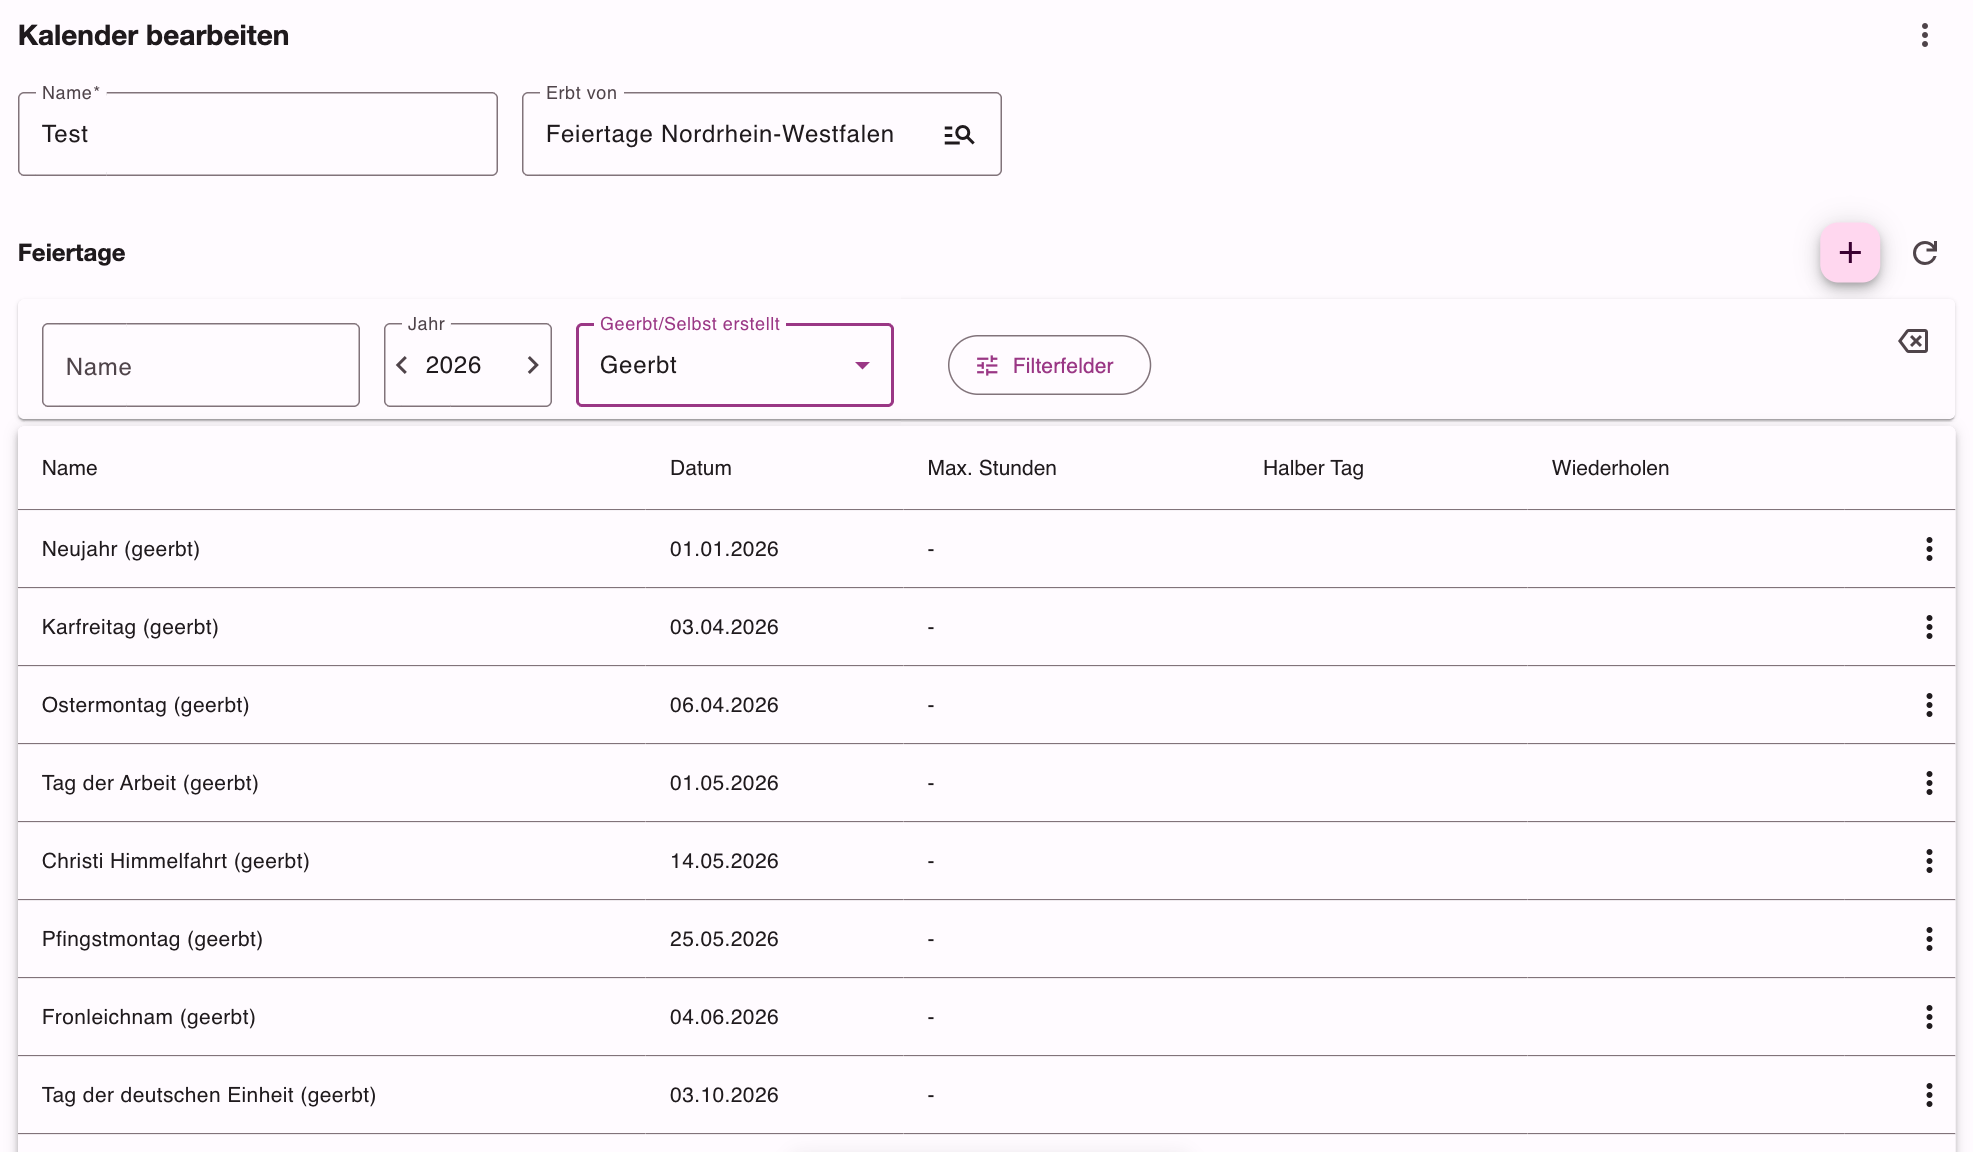The width and height of the screenshot is (1973, 1152).
Task: Go to next year in Jahr field
Action: click(x=533, y=366)
